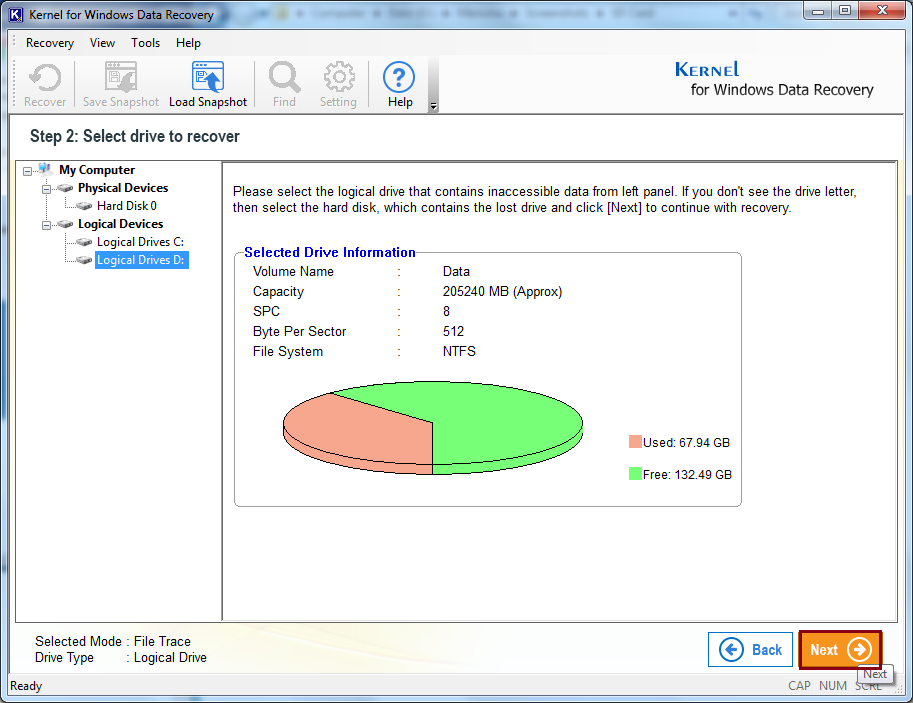This screenshot has width=913, height=703.
Task: Collapse the Physical Devices node
Action: click(x=46, y=188)
